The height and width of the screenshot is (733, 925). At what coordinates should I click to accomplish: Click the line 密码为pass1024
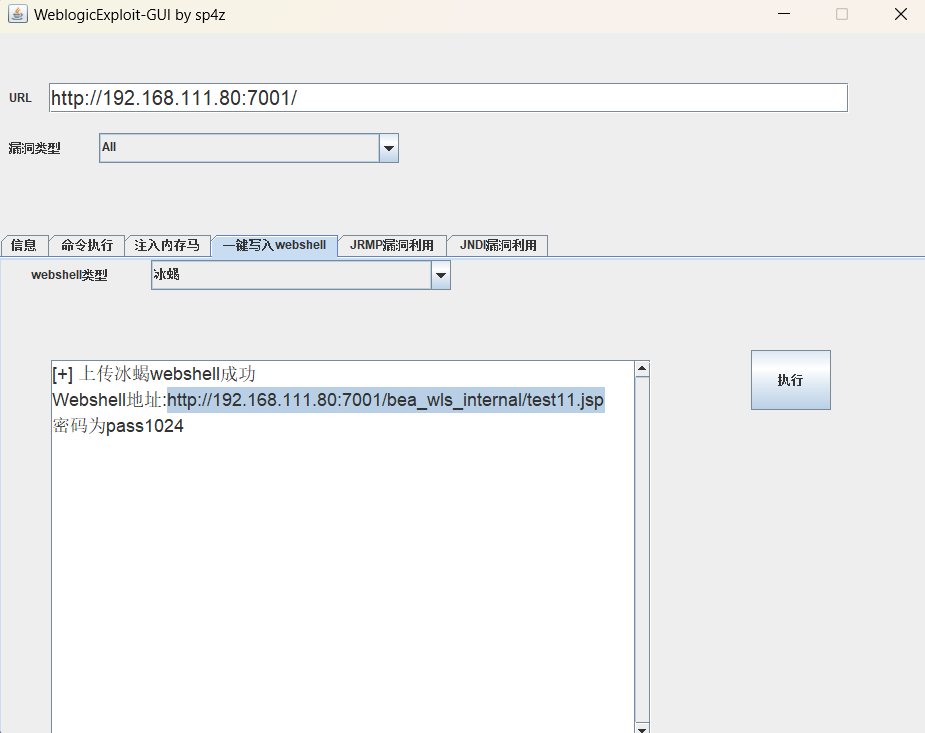coord(118,426)
